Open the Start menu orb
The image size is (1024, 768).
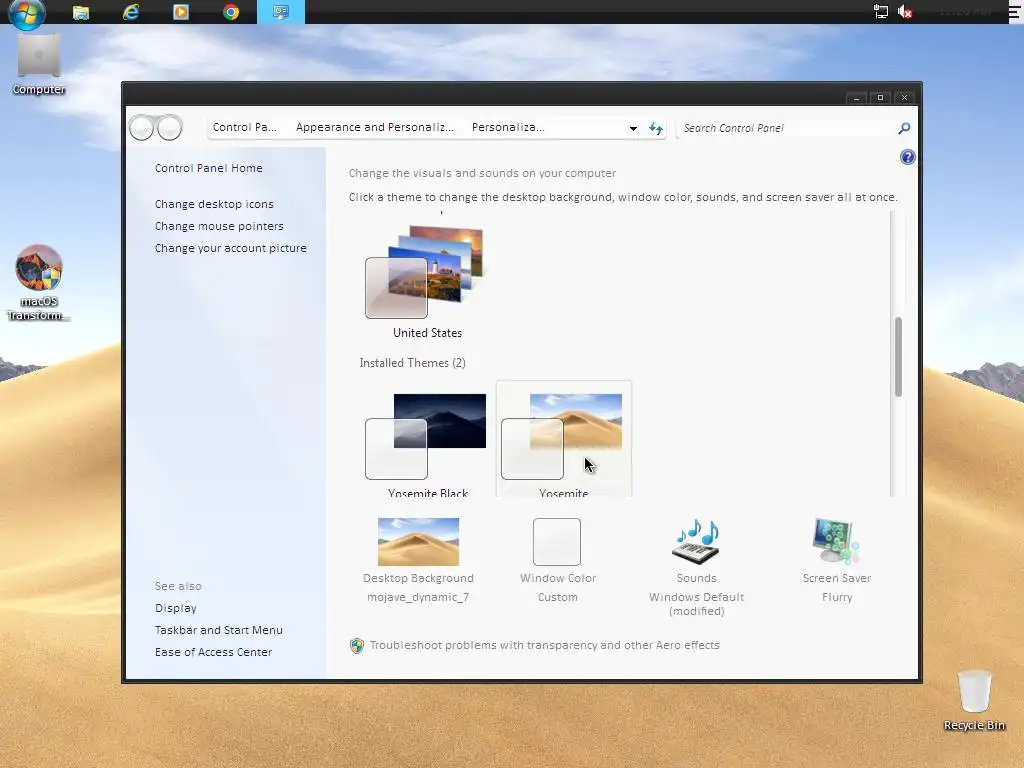[x=26, y=13]
